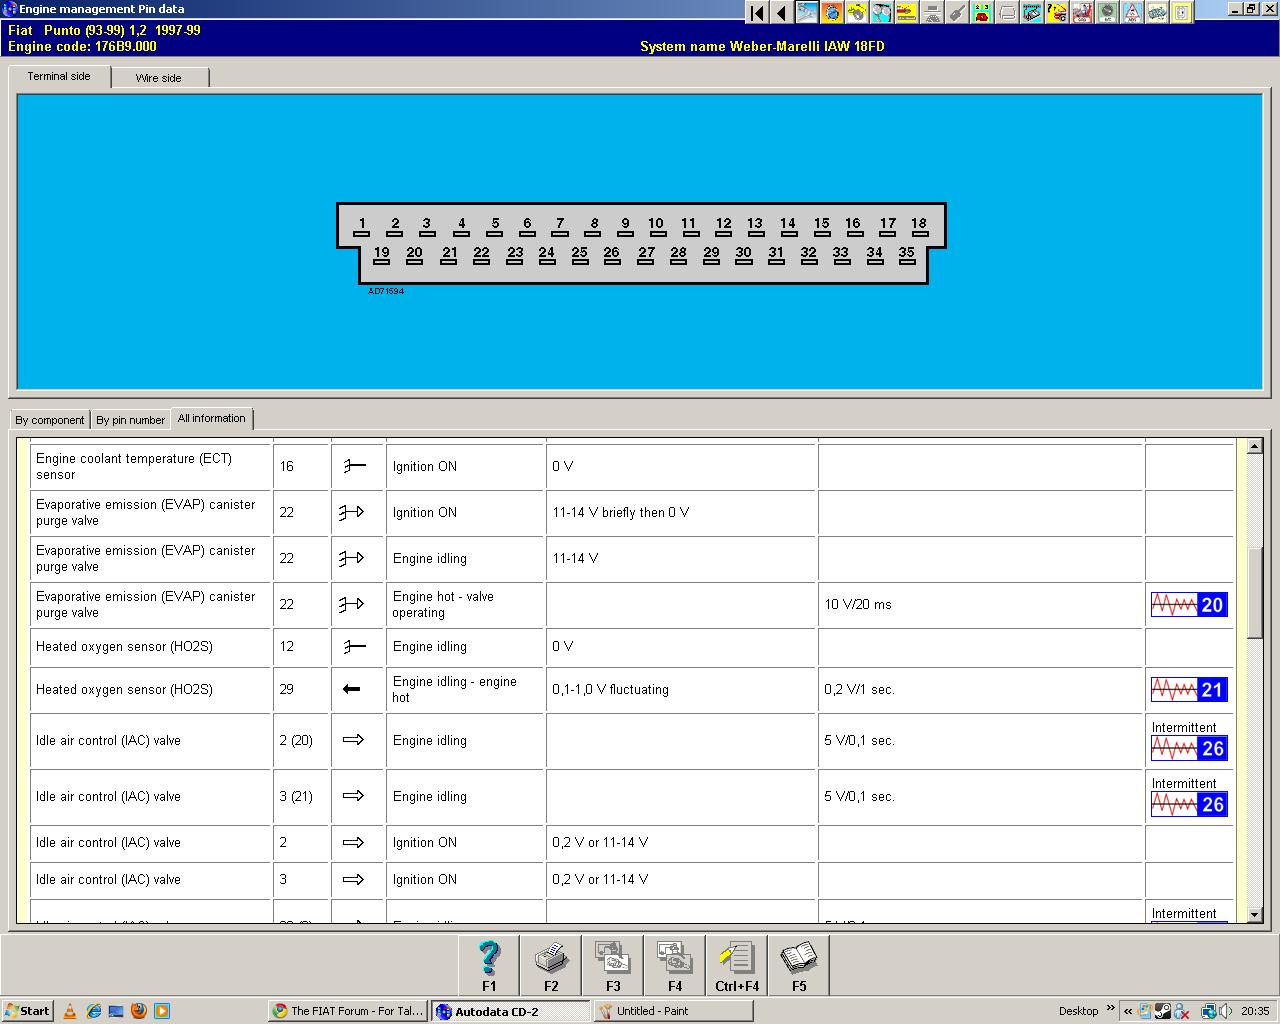
Task: Expand the Desktop toolbar chevron
Action: [x=1111, y=1008]
